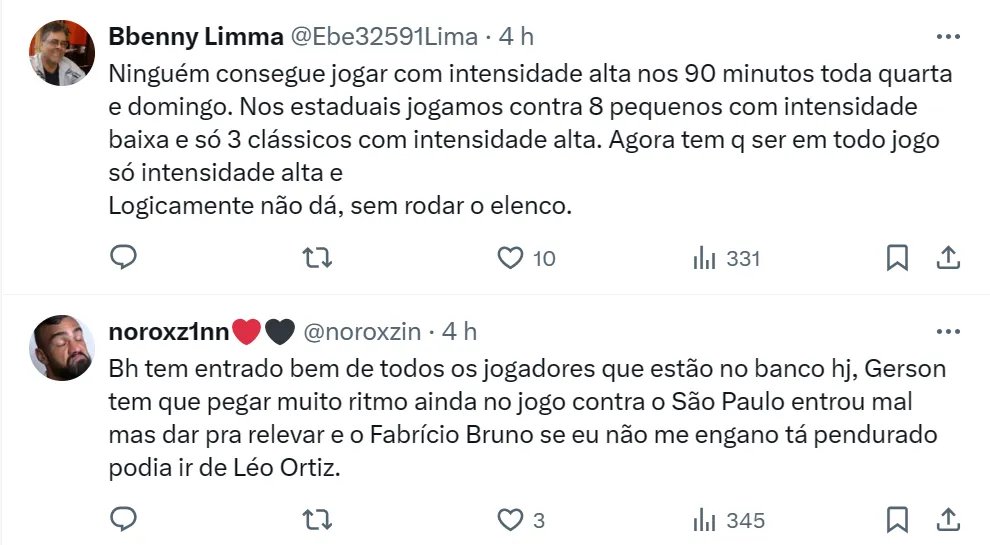
Task: Open noroxz1nn's profile avatar
Action: pos(62,347)
